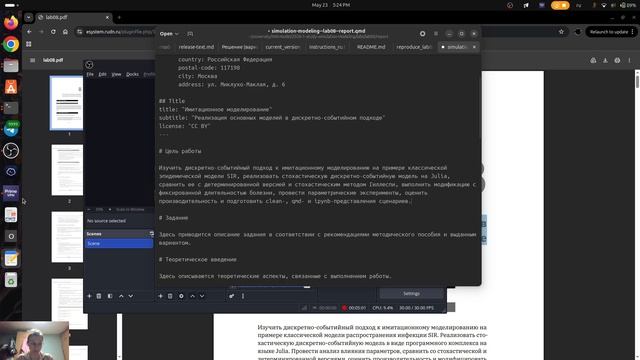Go back in the Chrome browser
This screenshot has width=640, height=360.
(29, 32)
